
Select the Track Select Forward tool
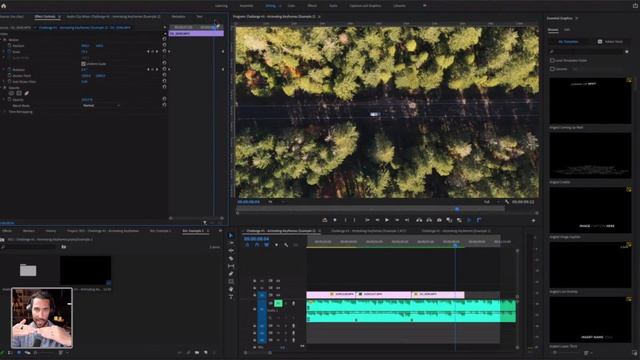pos(231,243)
